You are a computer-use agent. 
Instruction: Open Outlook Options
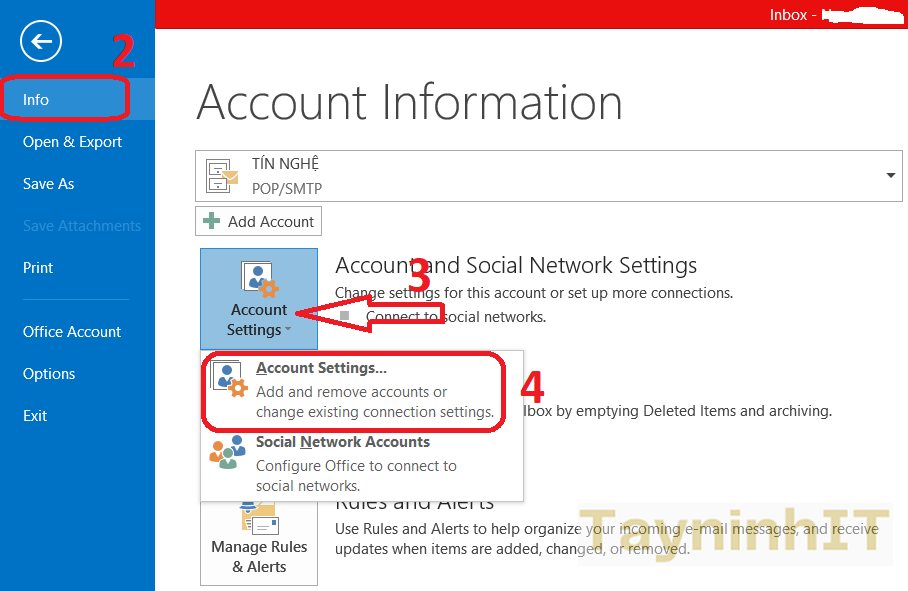(49, 374)
